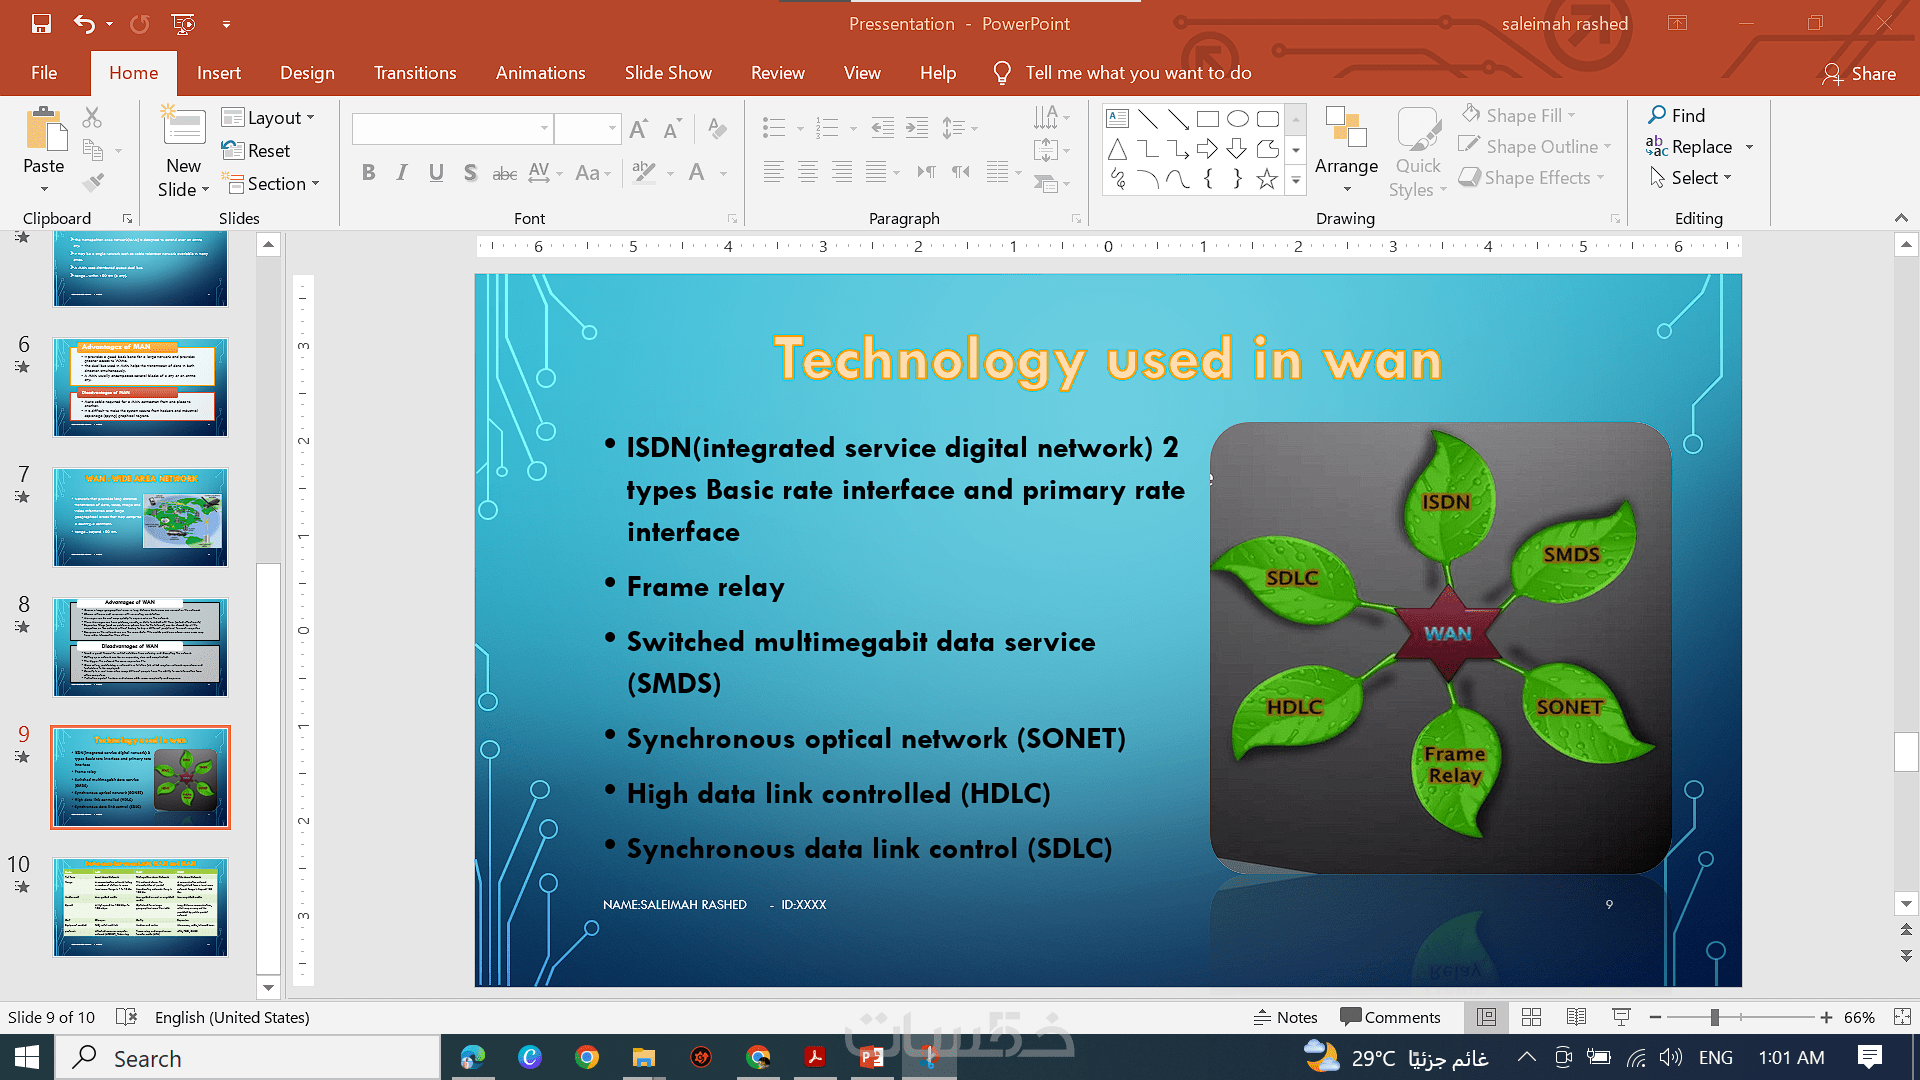
Task: Open the Transitions tab
Action: click(x=415, y=73)
